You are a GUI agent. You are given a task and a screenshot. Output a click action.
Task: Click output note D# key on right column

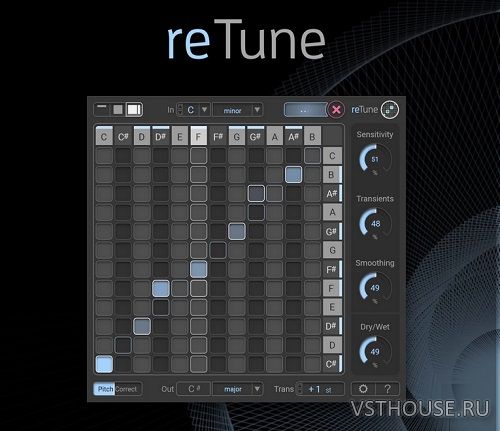(332, 326)
